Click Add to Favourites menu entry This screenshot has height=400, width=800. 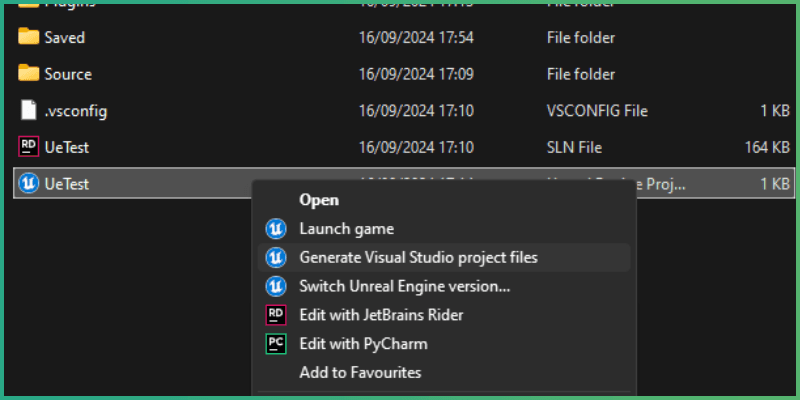[444, 372]
